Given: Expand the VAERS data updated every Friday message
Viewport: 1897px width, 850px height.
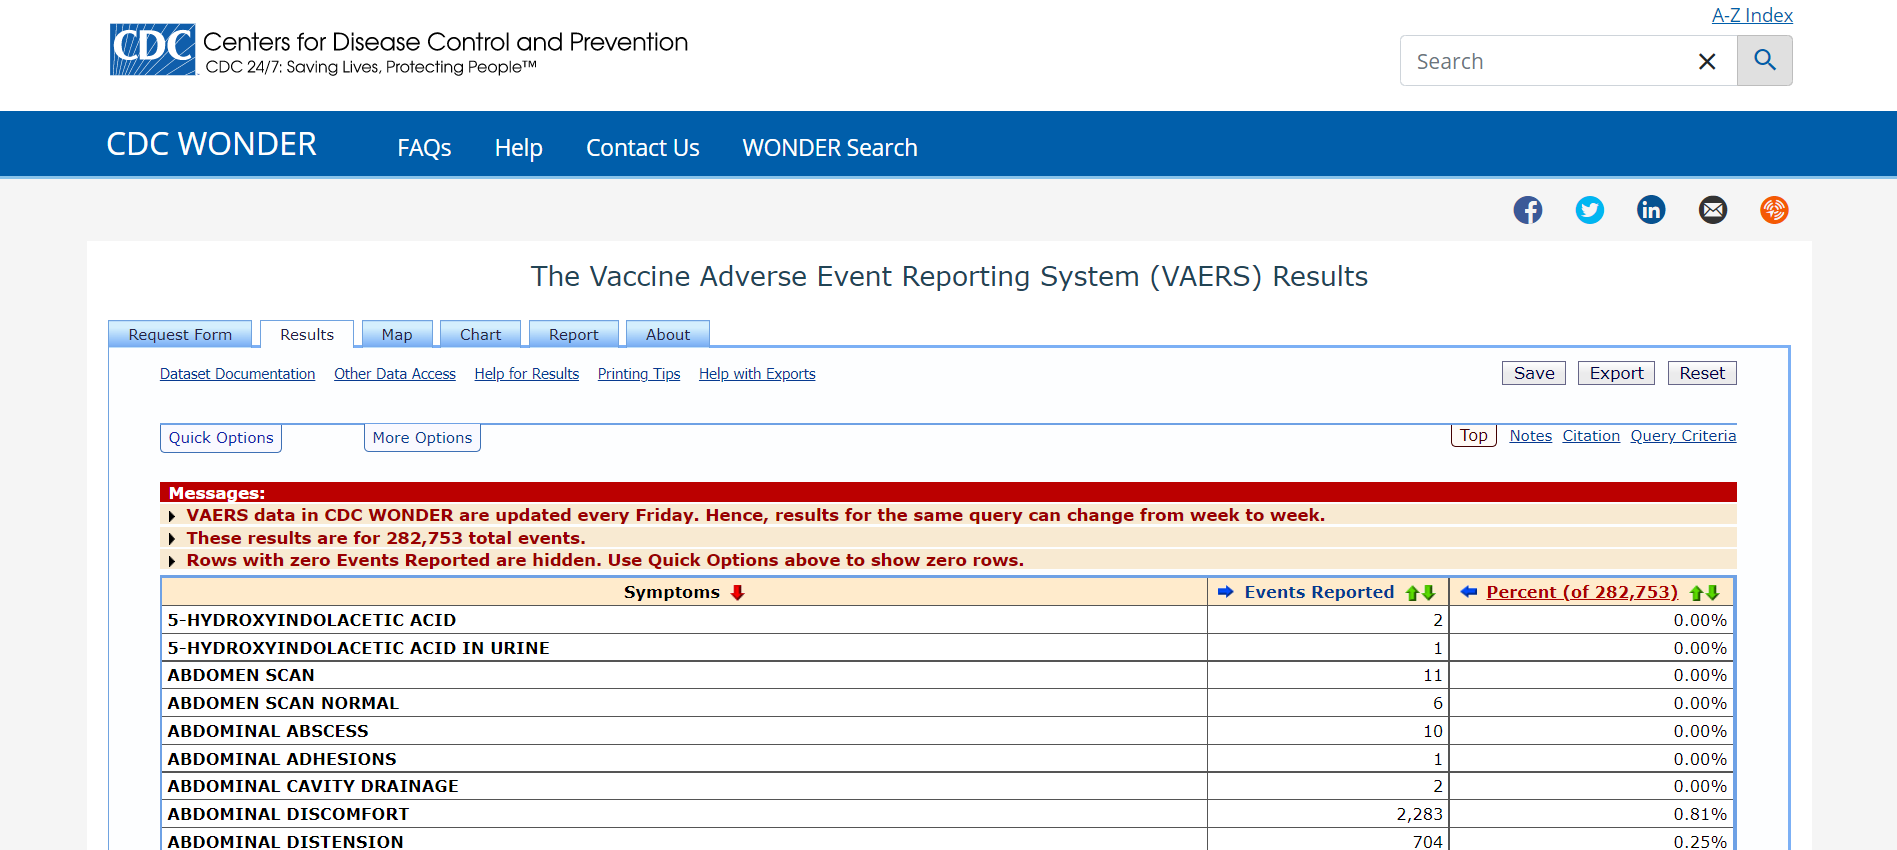Looking at the screenshot, I should [172, 516].
